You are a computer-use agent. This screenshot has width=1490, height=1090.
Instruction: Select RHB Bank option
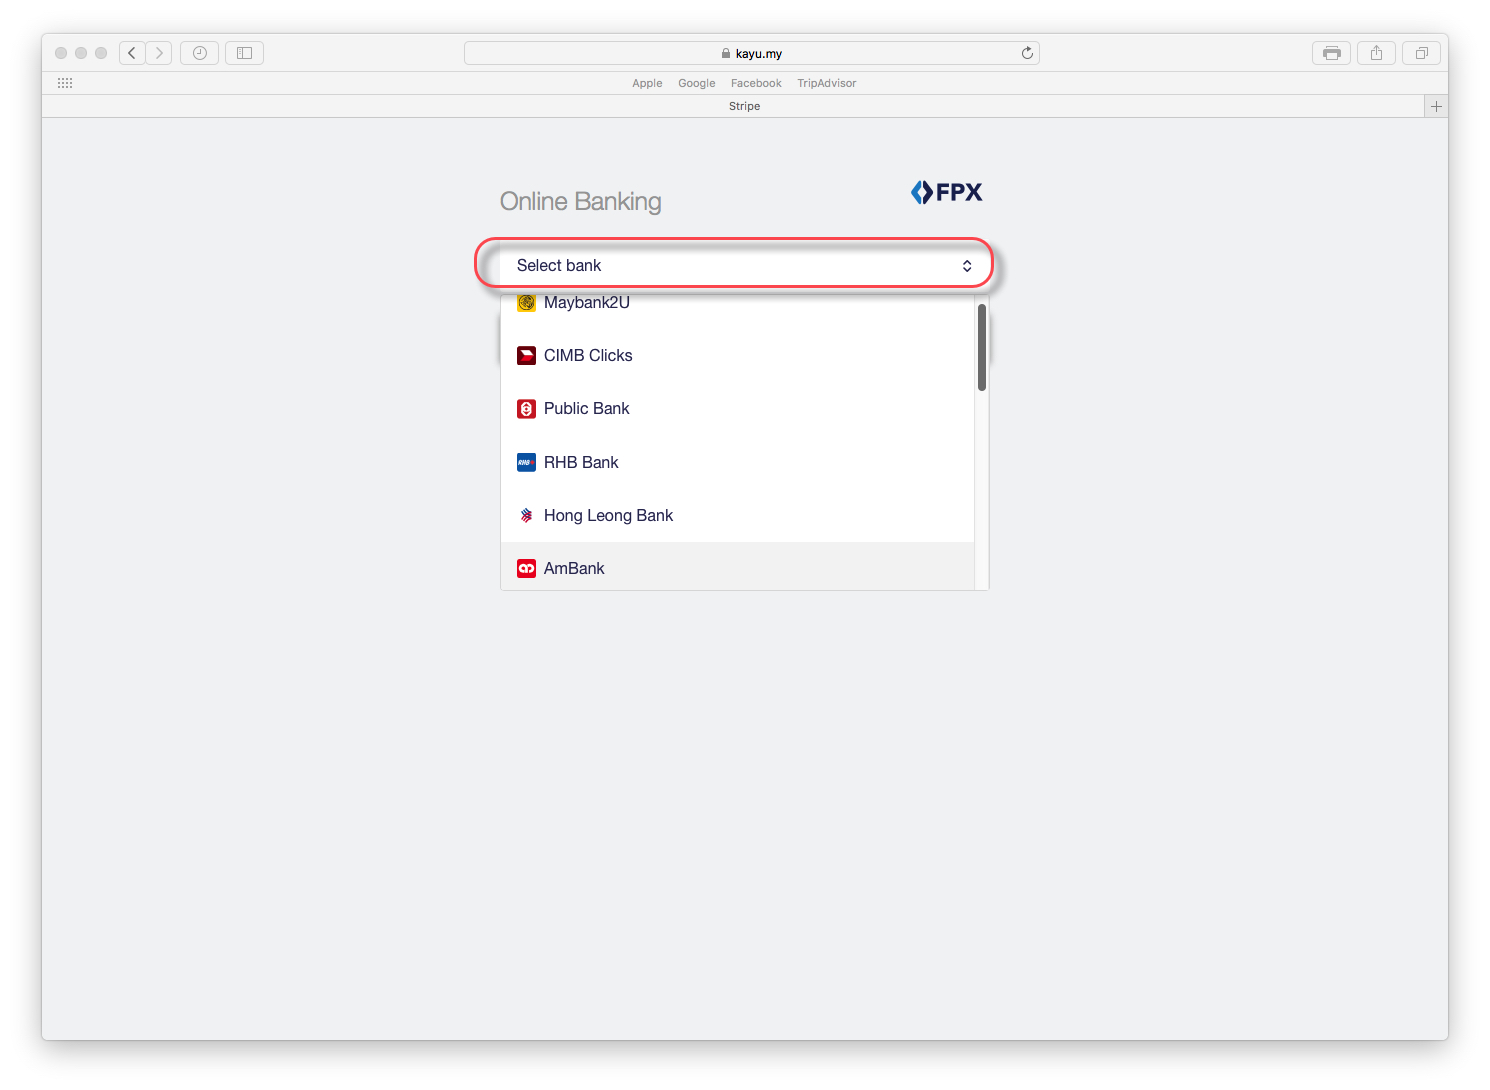pyautogui.click(x=737, y=462)
